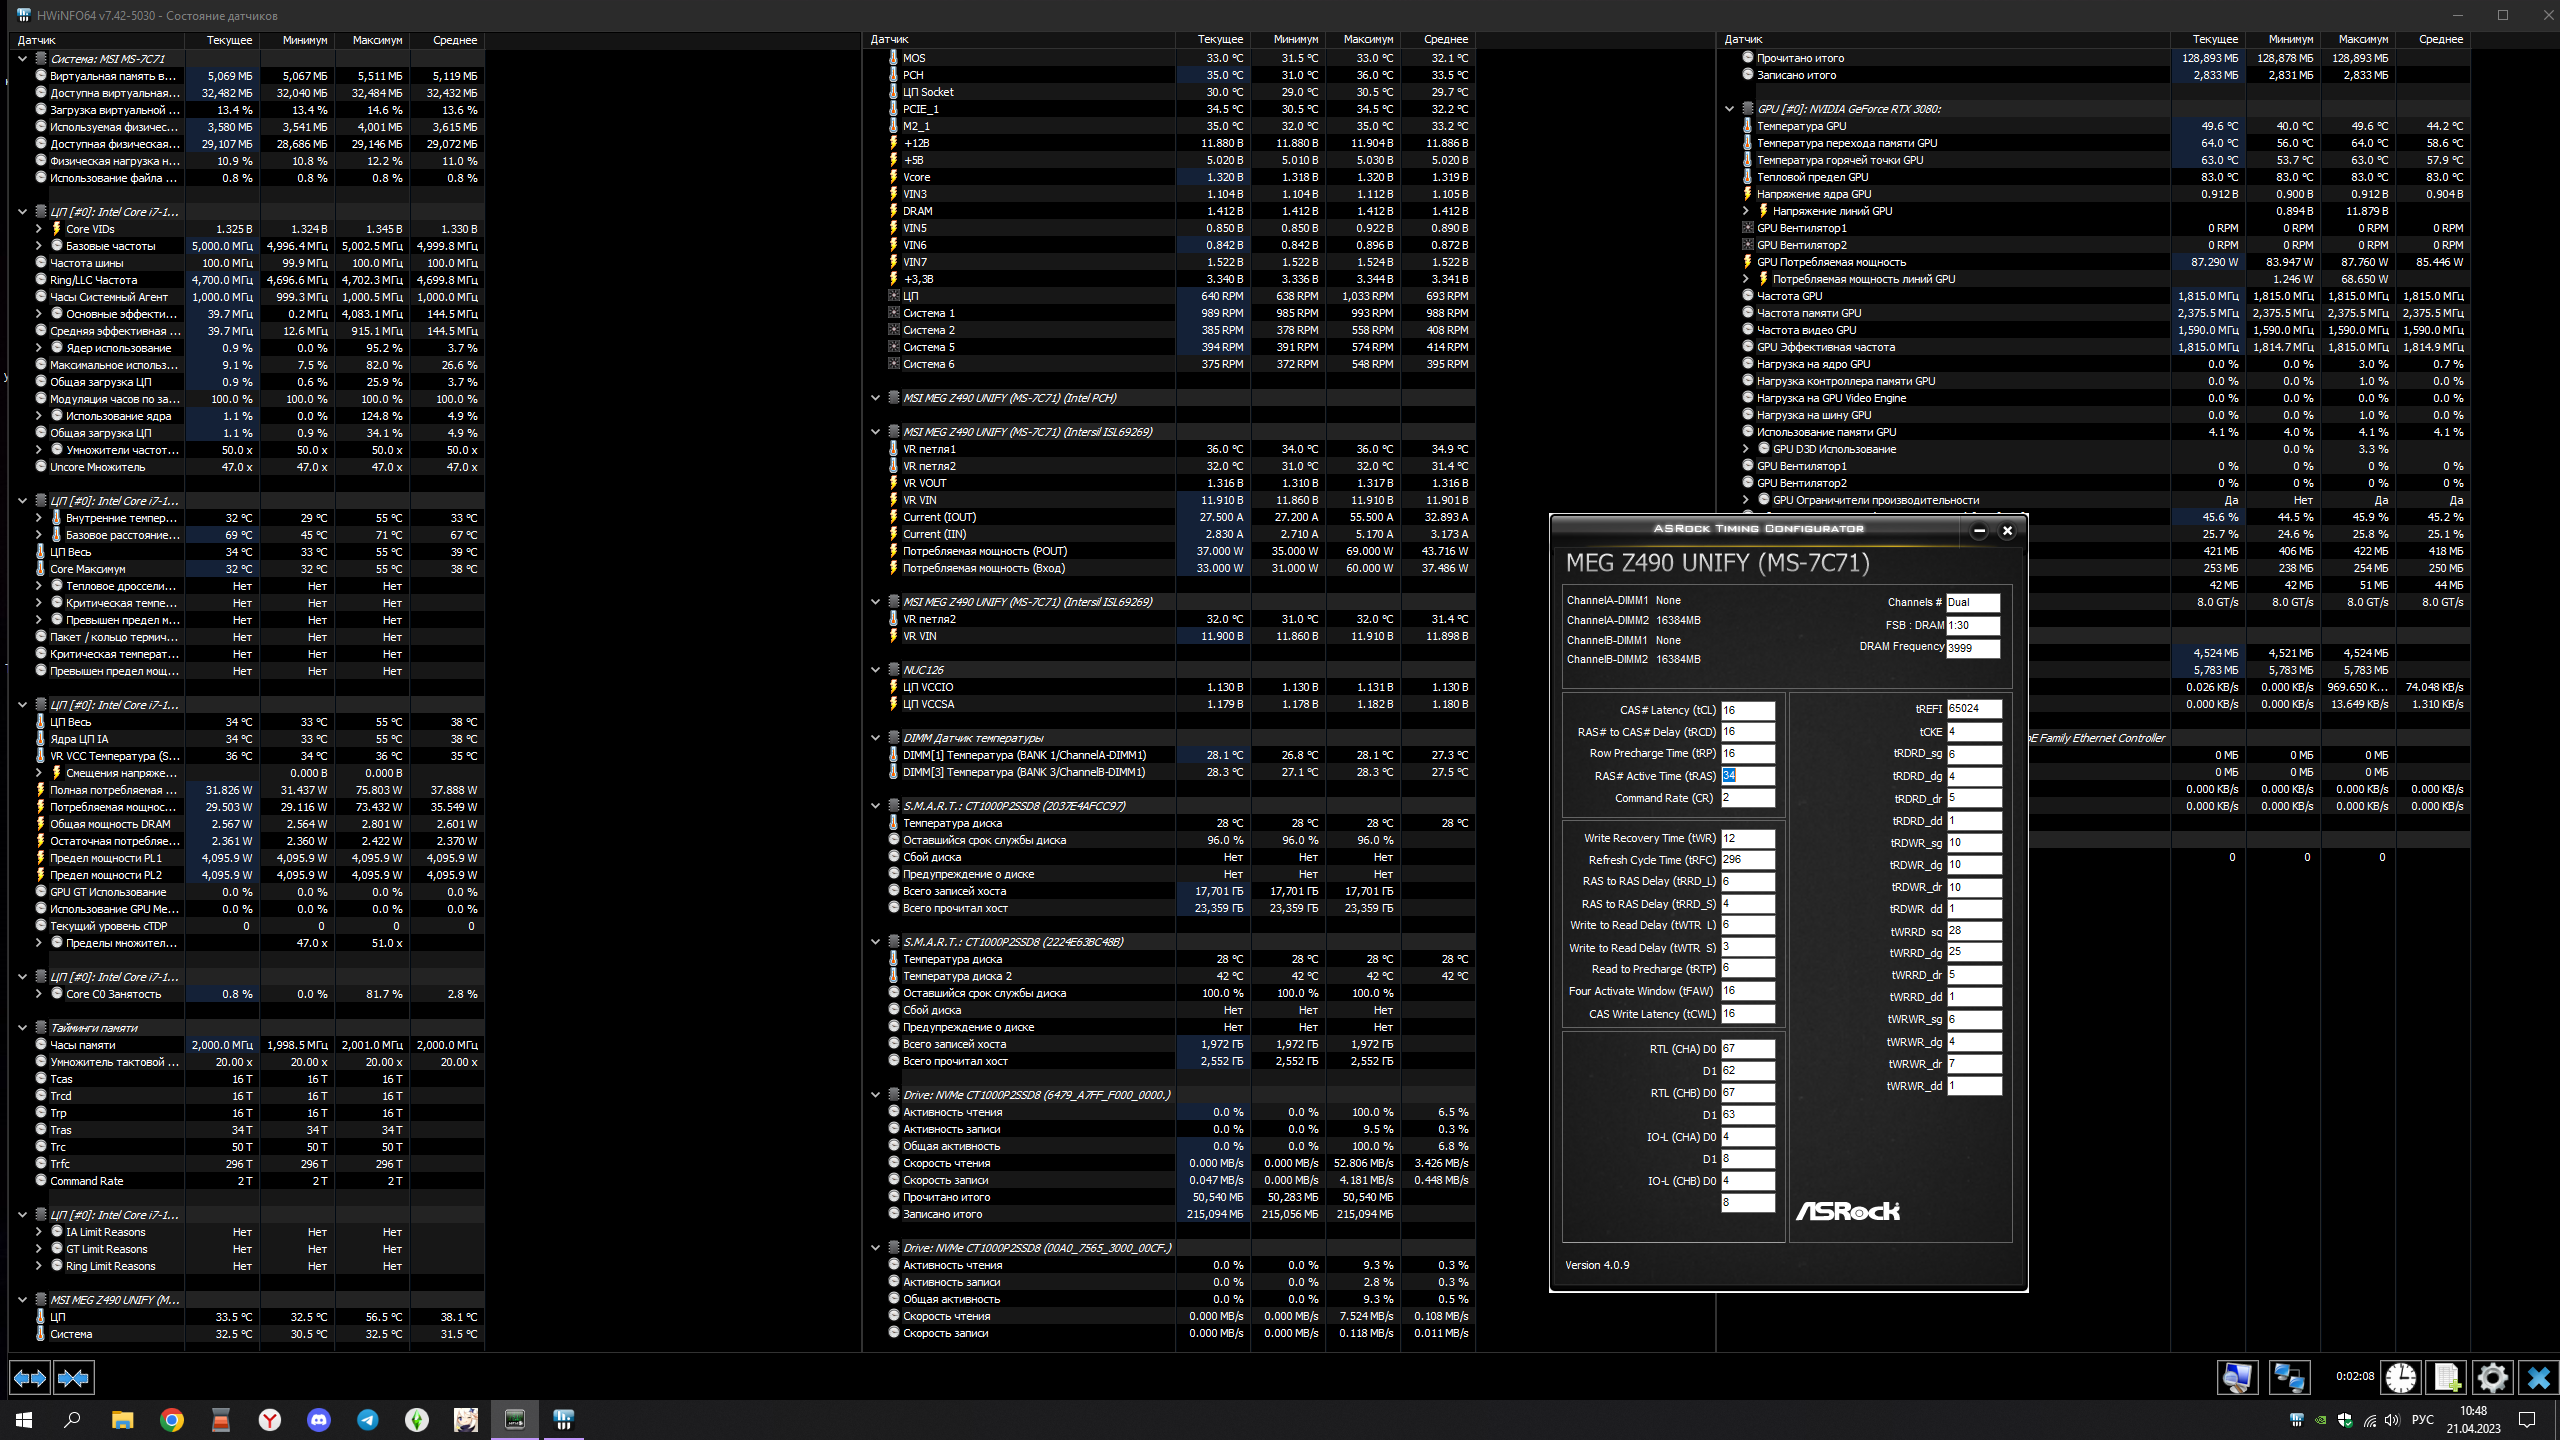The width and height of the screenshot is (2560, 1440).
Task: Click the expand-columns double arrow icon
Action: pos(30,1378)
